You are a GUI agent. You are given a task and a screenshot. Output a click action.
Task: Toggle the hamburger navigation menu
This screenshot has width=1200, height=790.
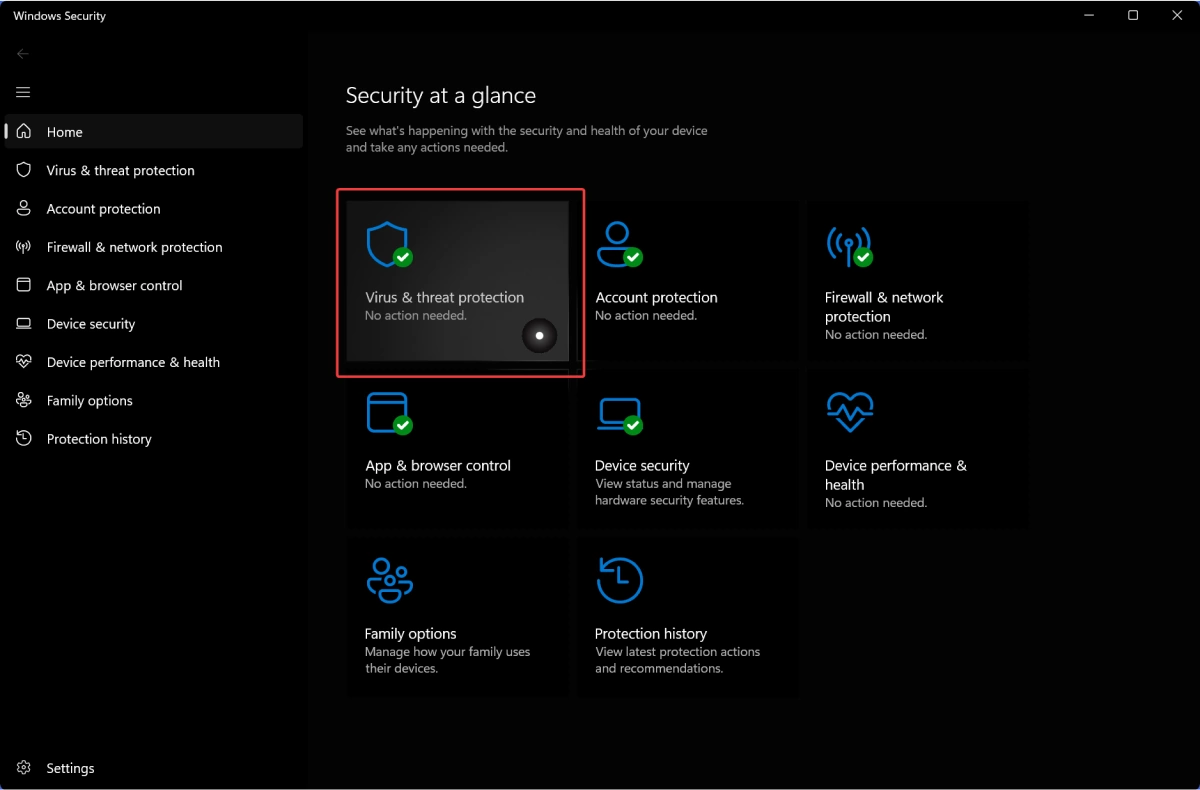point(23,92)
